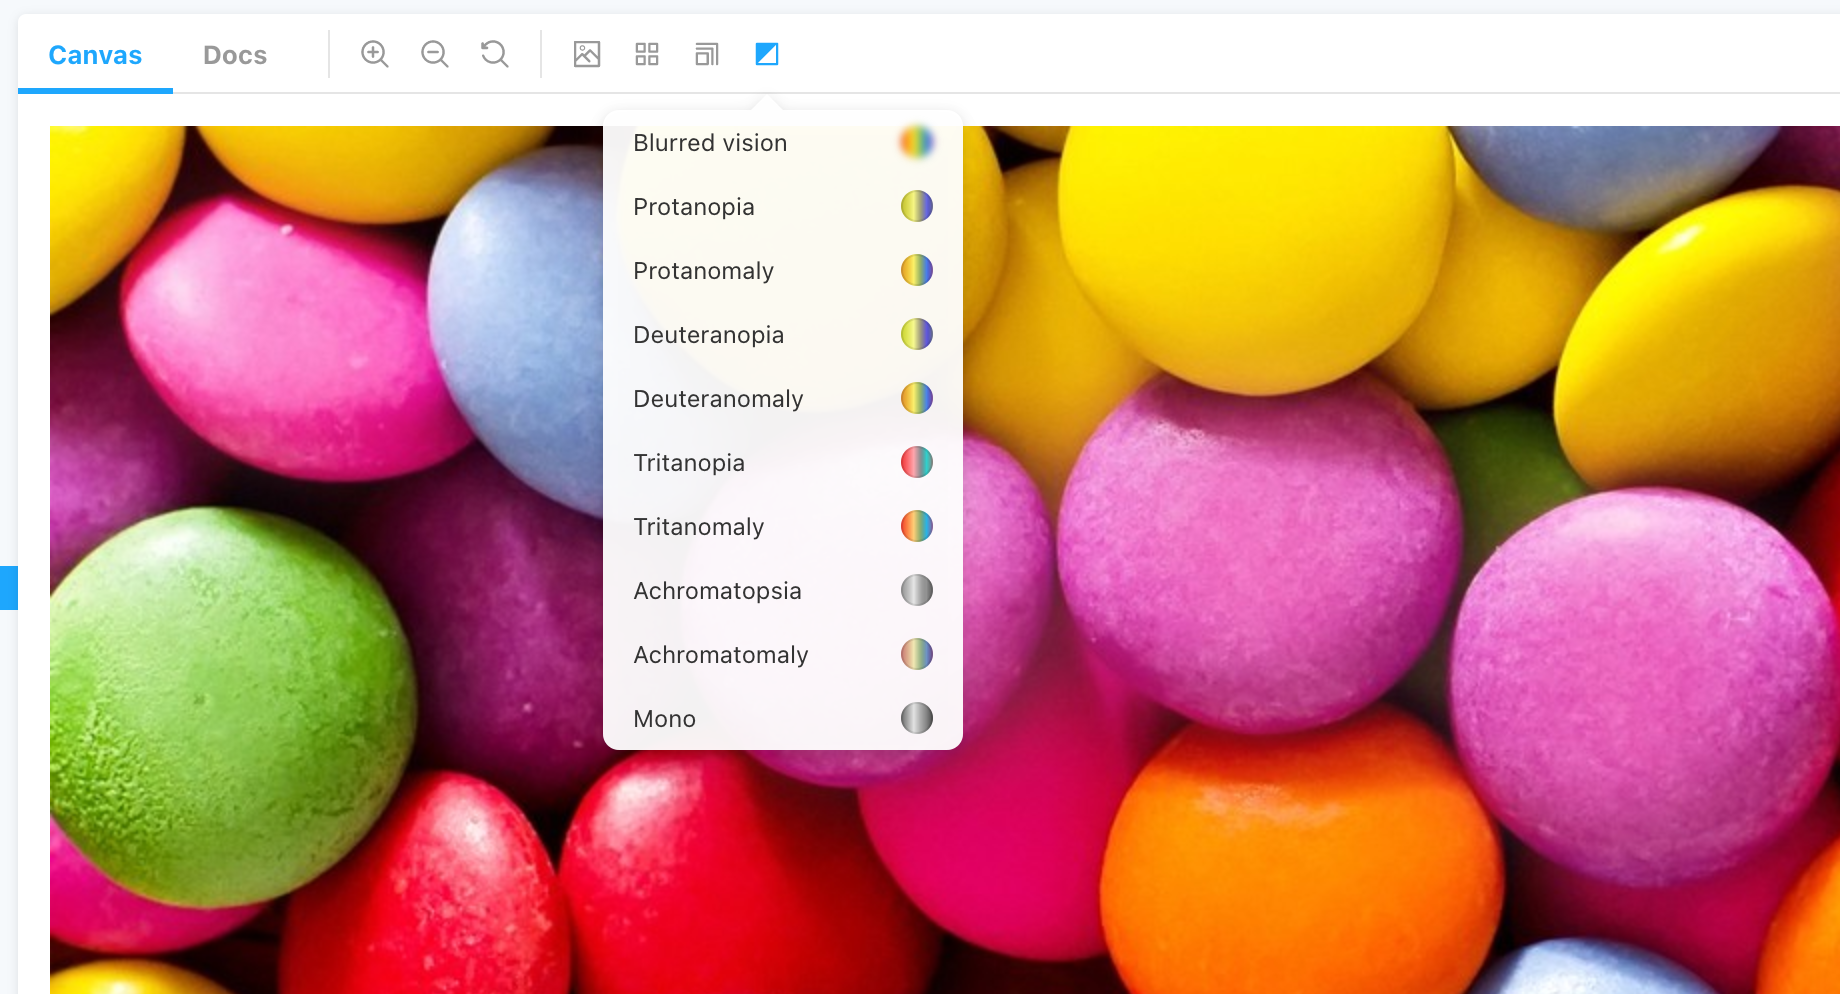Viewport: 1840px width, 994px height.
Task: Change background using the image icon
Action: pos(587,54)
